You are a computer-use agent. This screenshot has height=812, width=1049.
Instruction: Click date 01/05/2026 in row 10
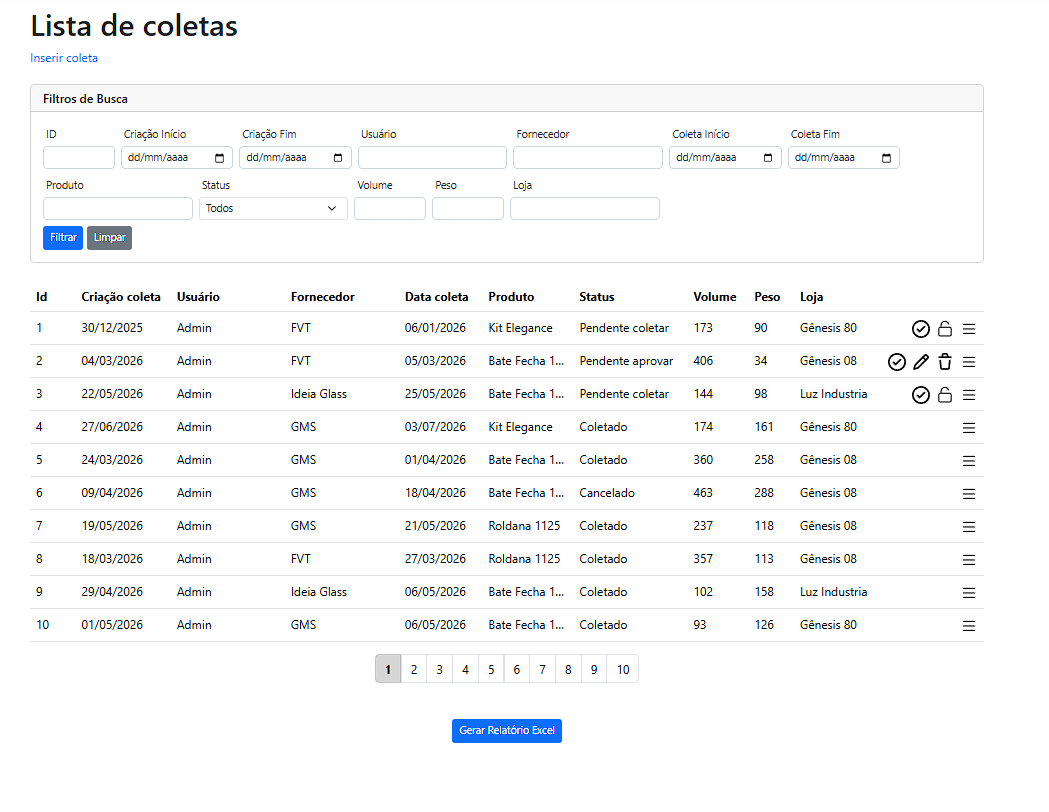[112, 625]
